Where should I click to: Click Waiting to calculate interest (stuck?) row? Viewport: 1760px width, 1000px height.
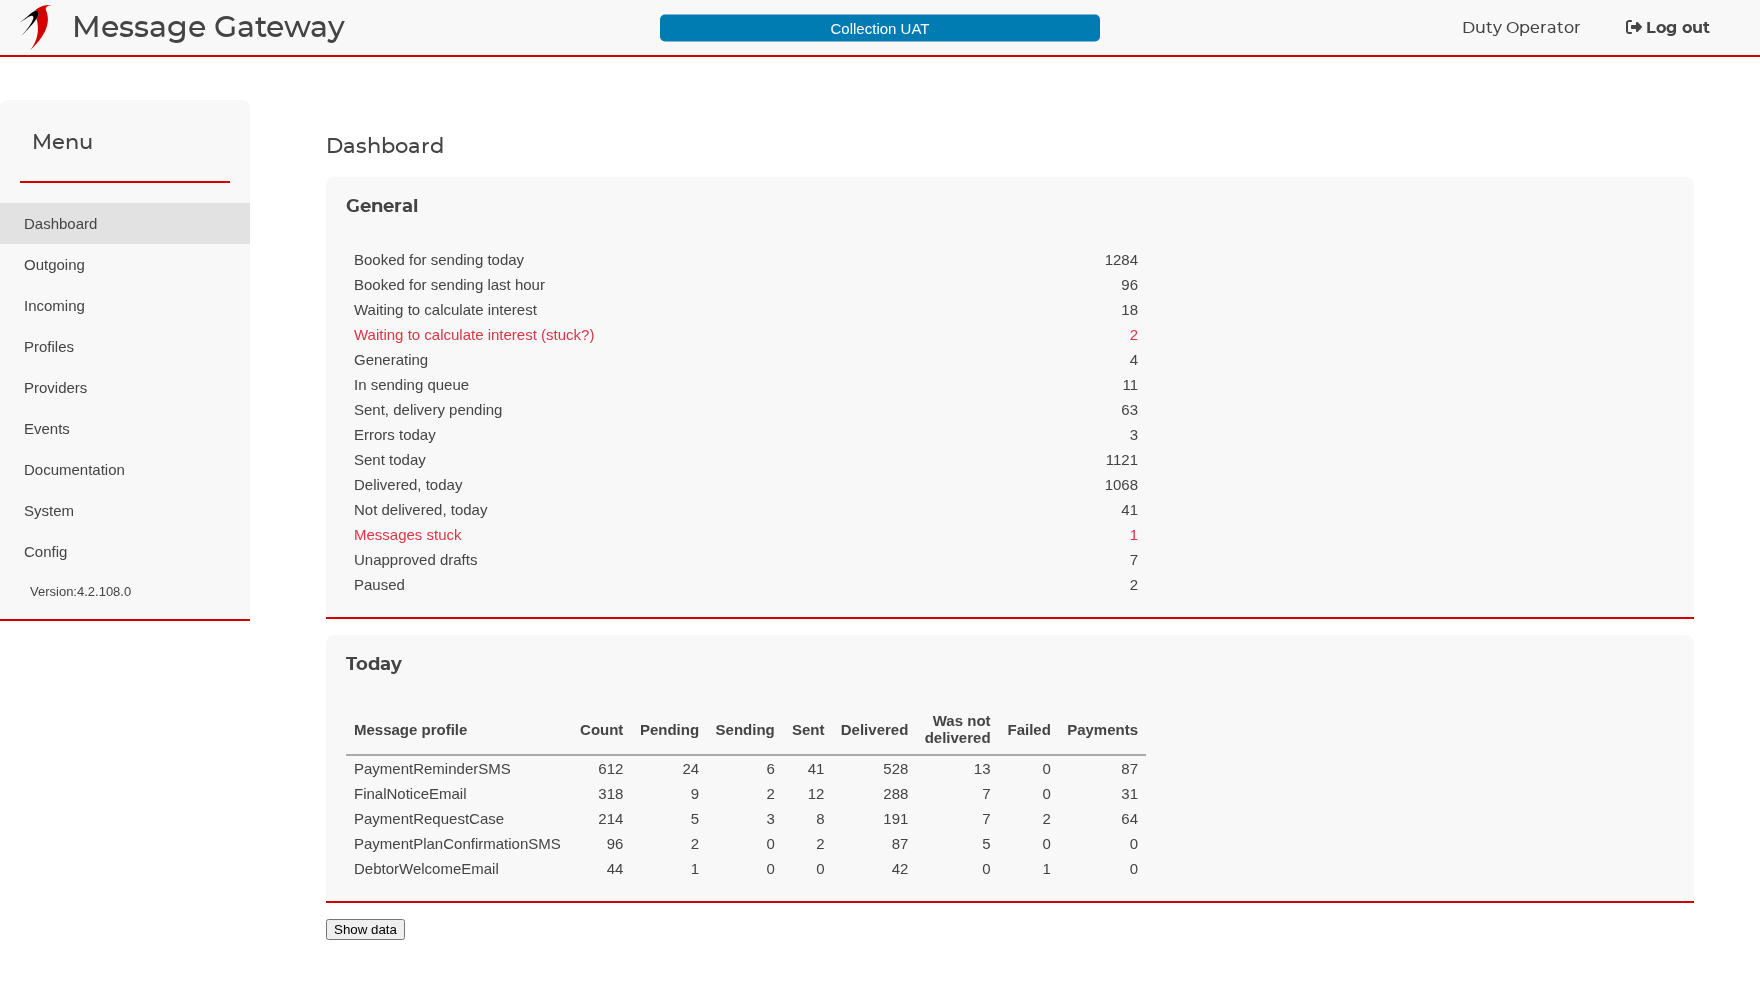pos(746,335)
